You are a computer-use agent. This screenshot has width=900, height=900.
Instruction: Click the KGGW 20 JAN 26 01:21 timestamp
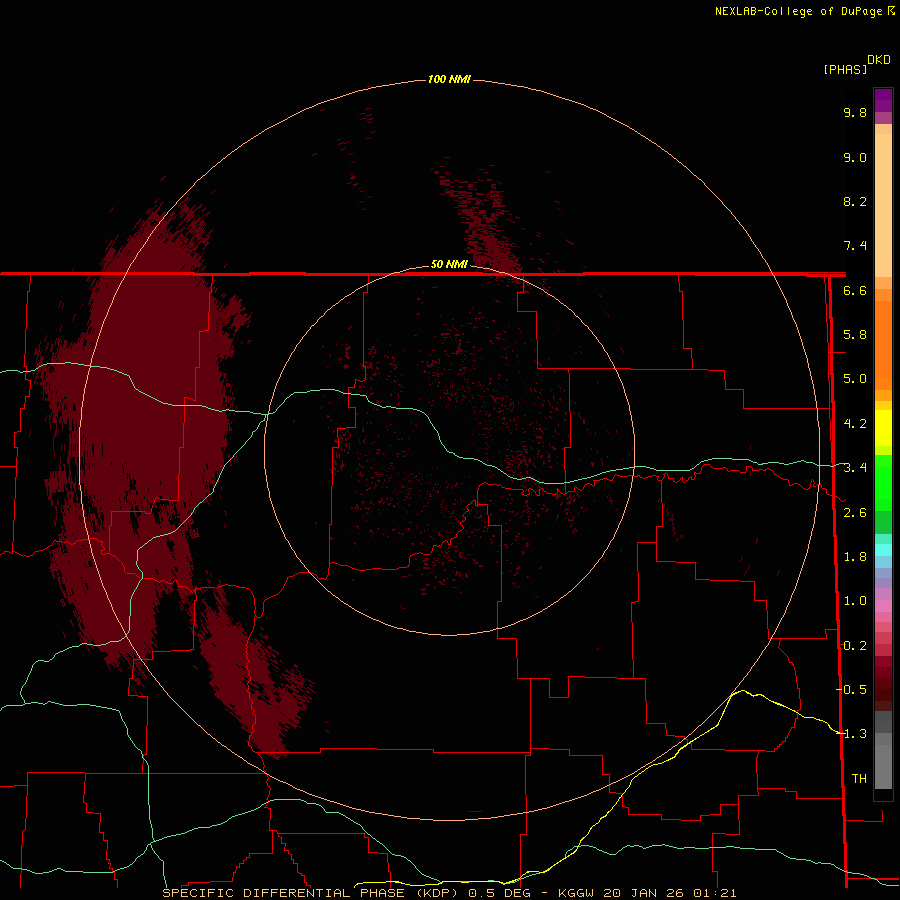point(647,893)
